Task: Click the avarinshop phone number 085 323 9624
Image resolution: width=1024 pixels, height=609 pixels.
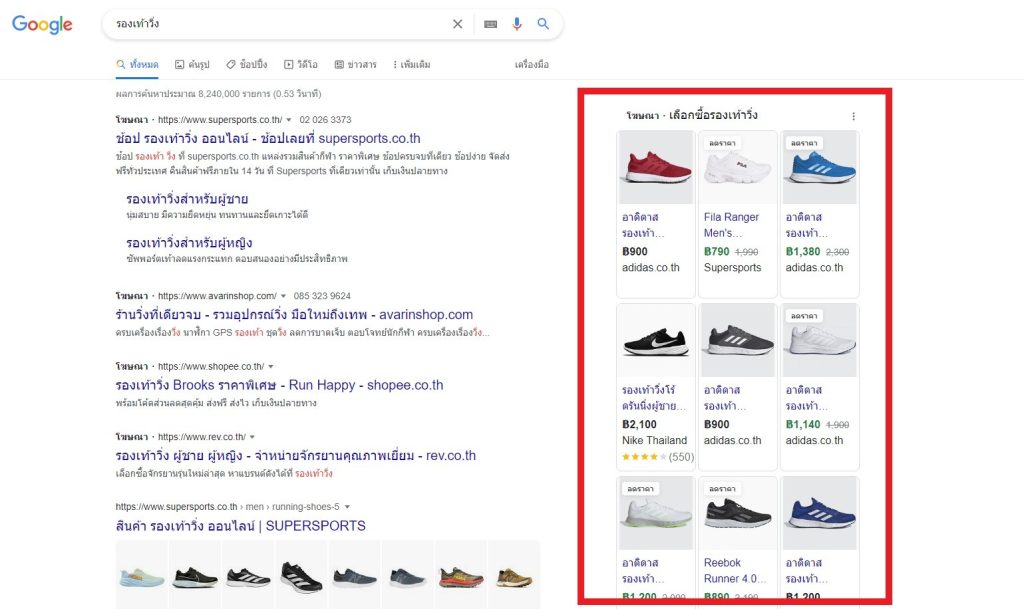Action: tap(322, 296)
